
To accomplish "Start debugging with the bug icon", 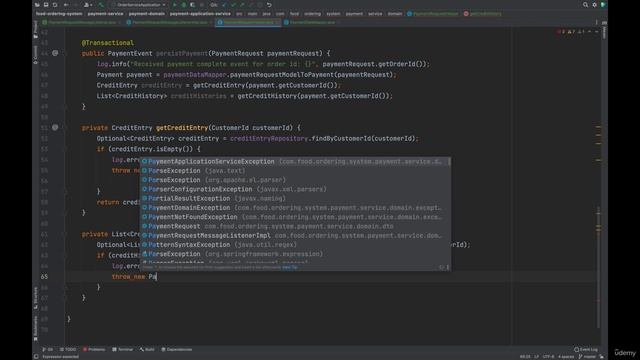I will click(184, 5).
